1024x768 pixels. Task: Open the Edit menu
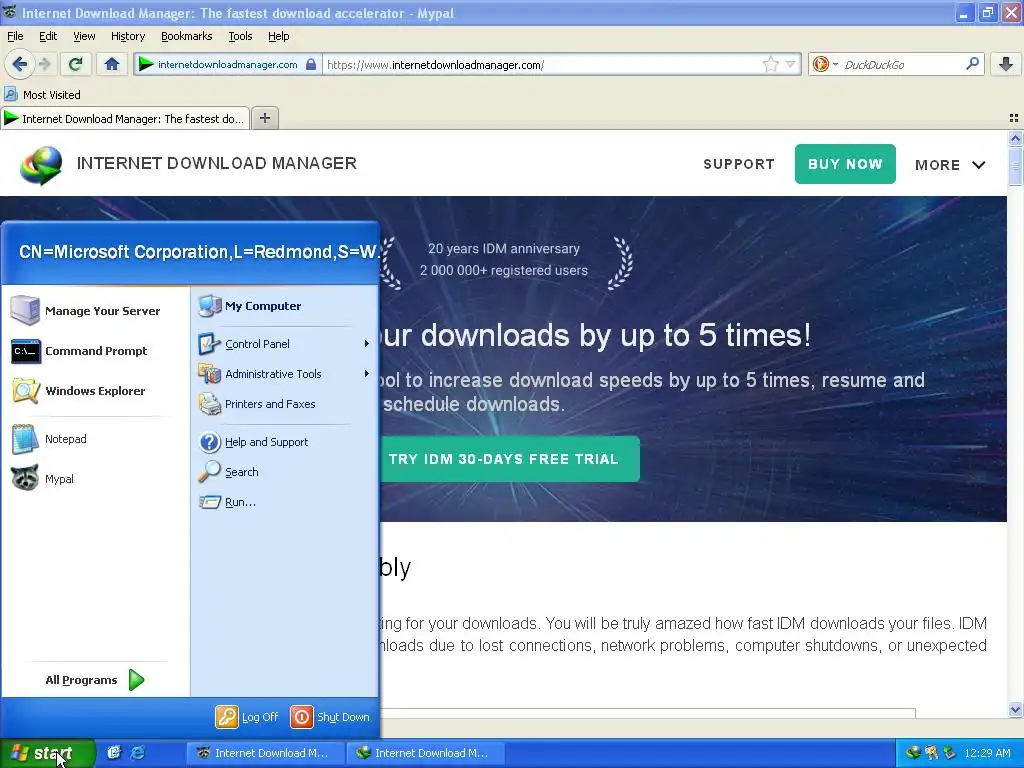tap(48, 36)
